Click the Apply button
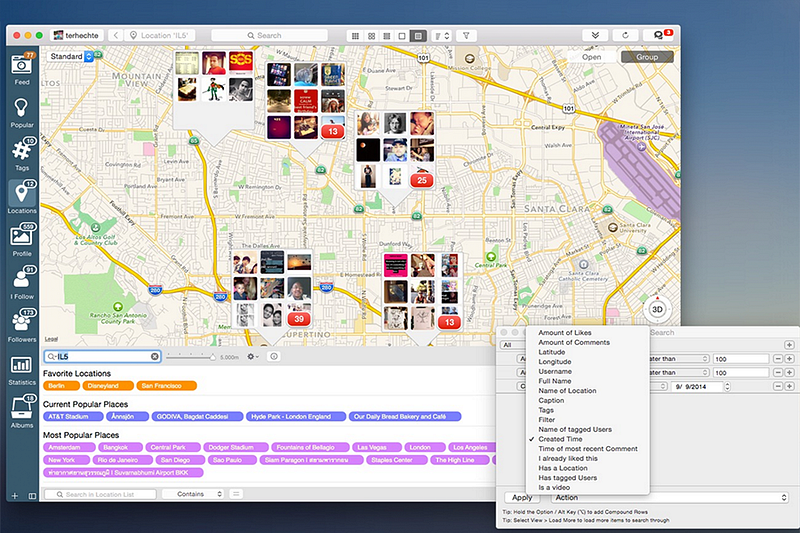 tap(522, 497)
